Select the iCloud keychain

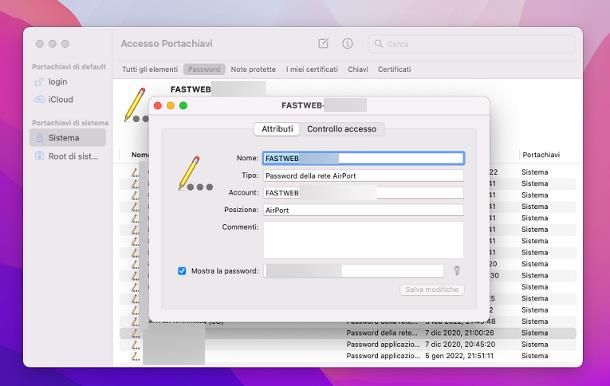(60, 99)
